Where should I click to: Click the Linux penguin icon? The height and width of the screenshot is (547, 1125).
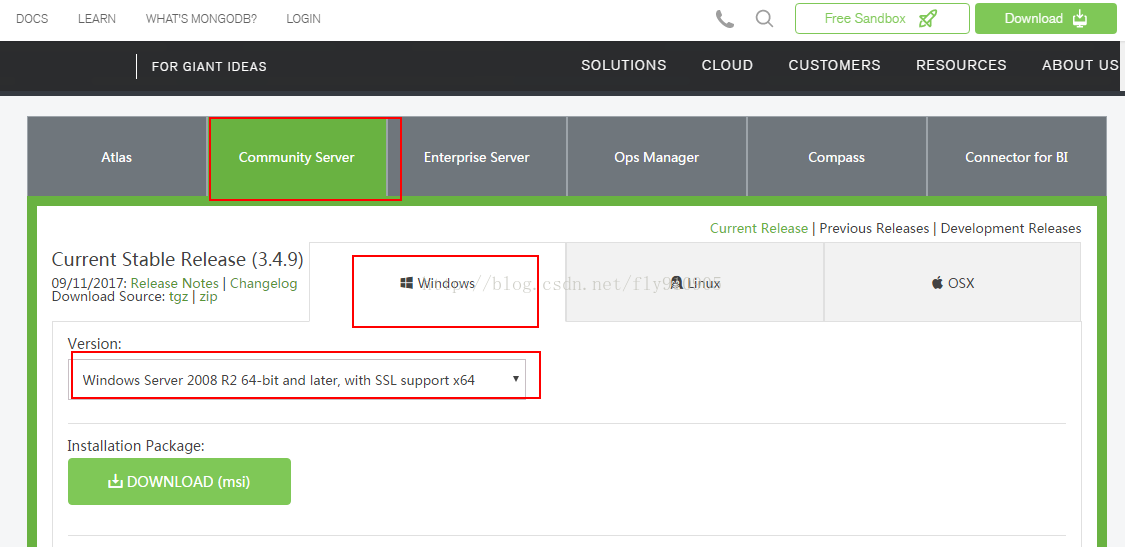(x=676, y=283)
